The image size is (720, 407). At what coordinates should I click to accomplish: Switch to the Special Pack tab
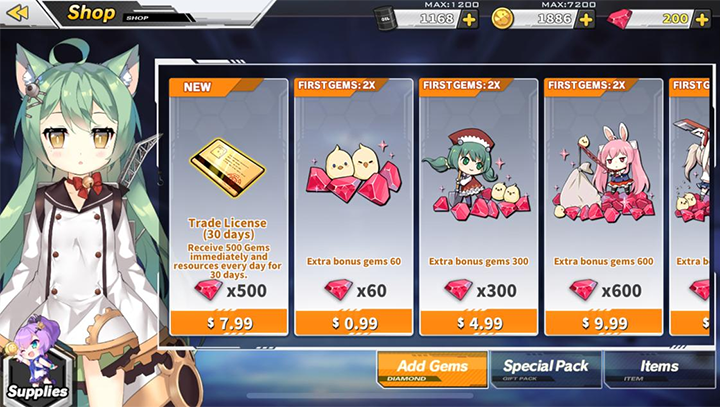click(546, 369)
